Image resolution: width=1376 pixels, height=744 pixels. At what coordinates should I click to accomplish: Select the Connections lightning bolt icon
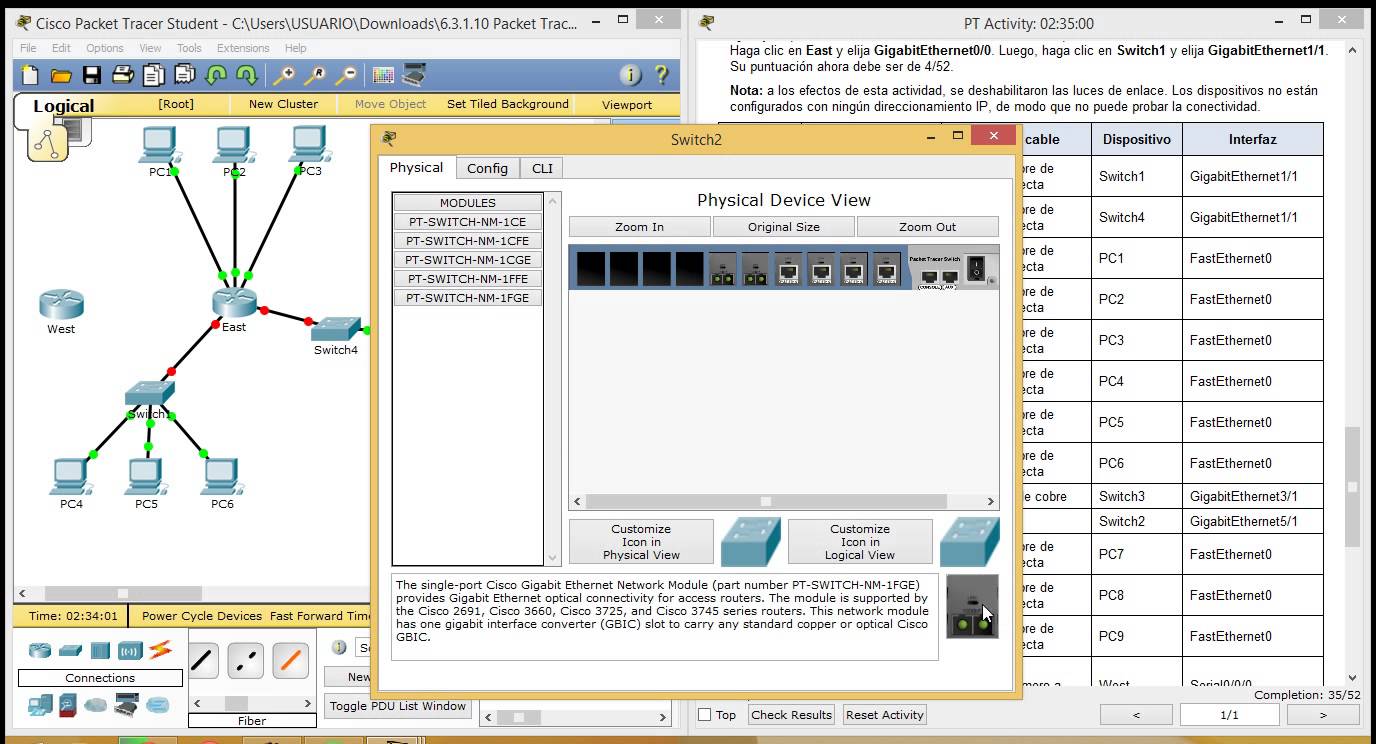click(160, 650)
